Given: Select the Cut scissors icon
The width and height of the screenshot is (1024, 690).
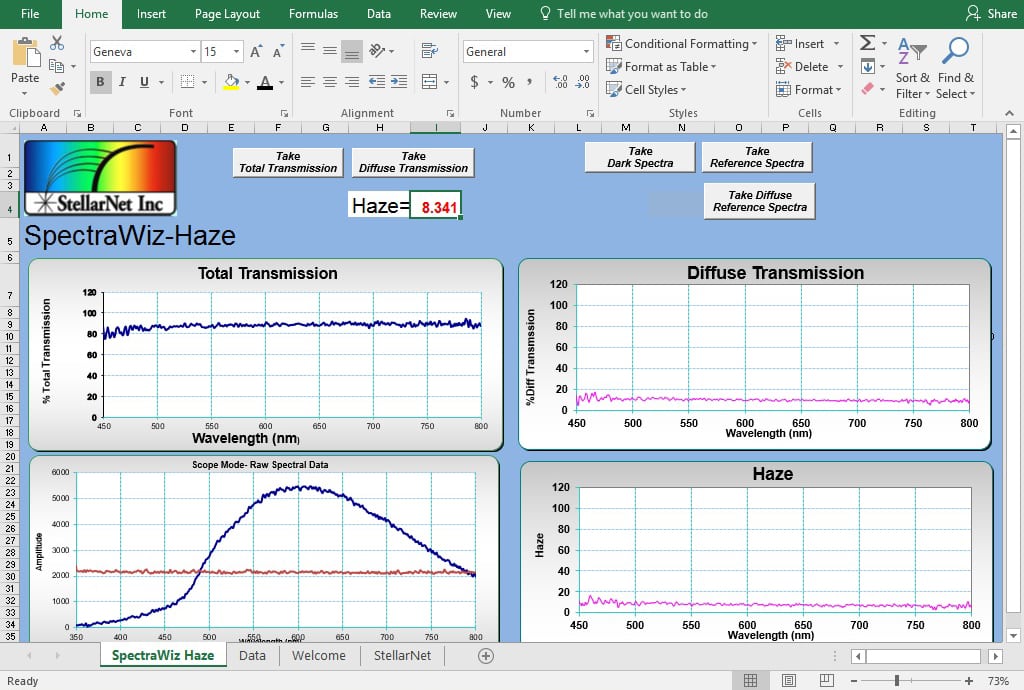Looking at the screenshot, I should [x=57, y=43].
